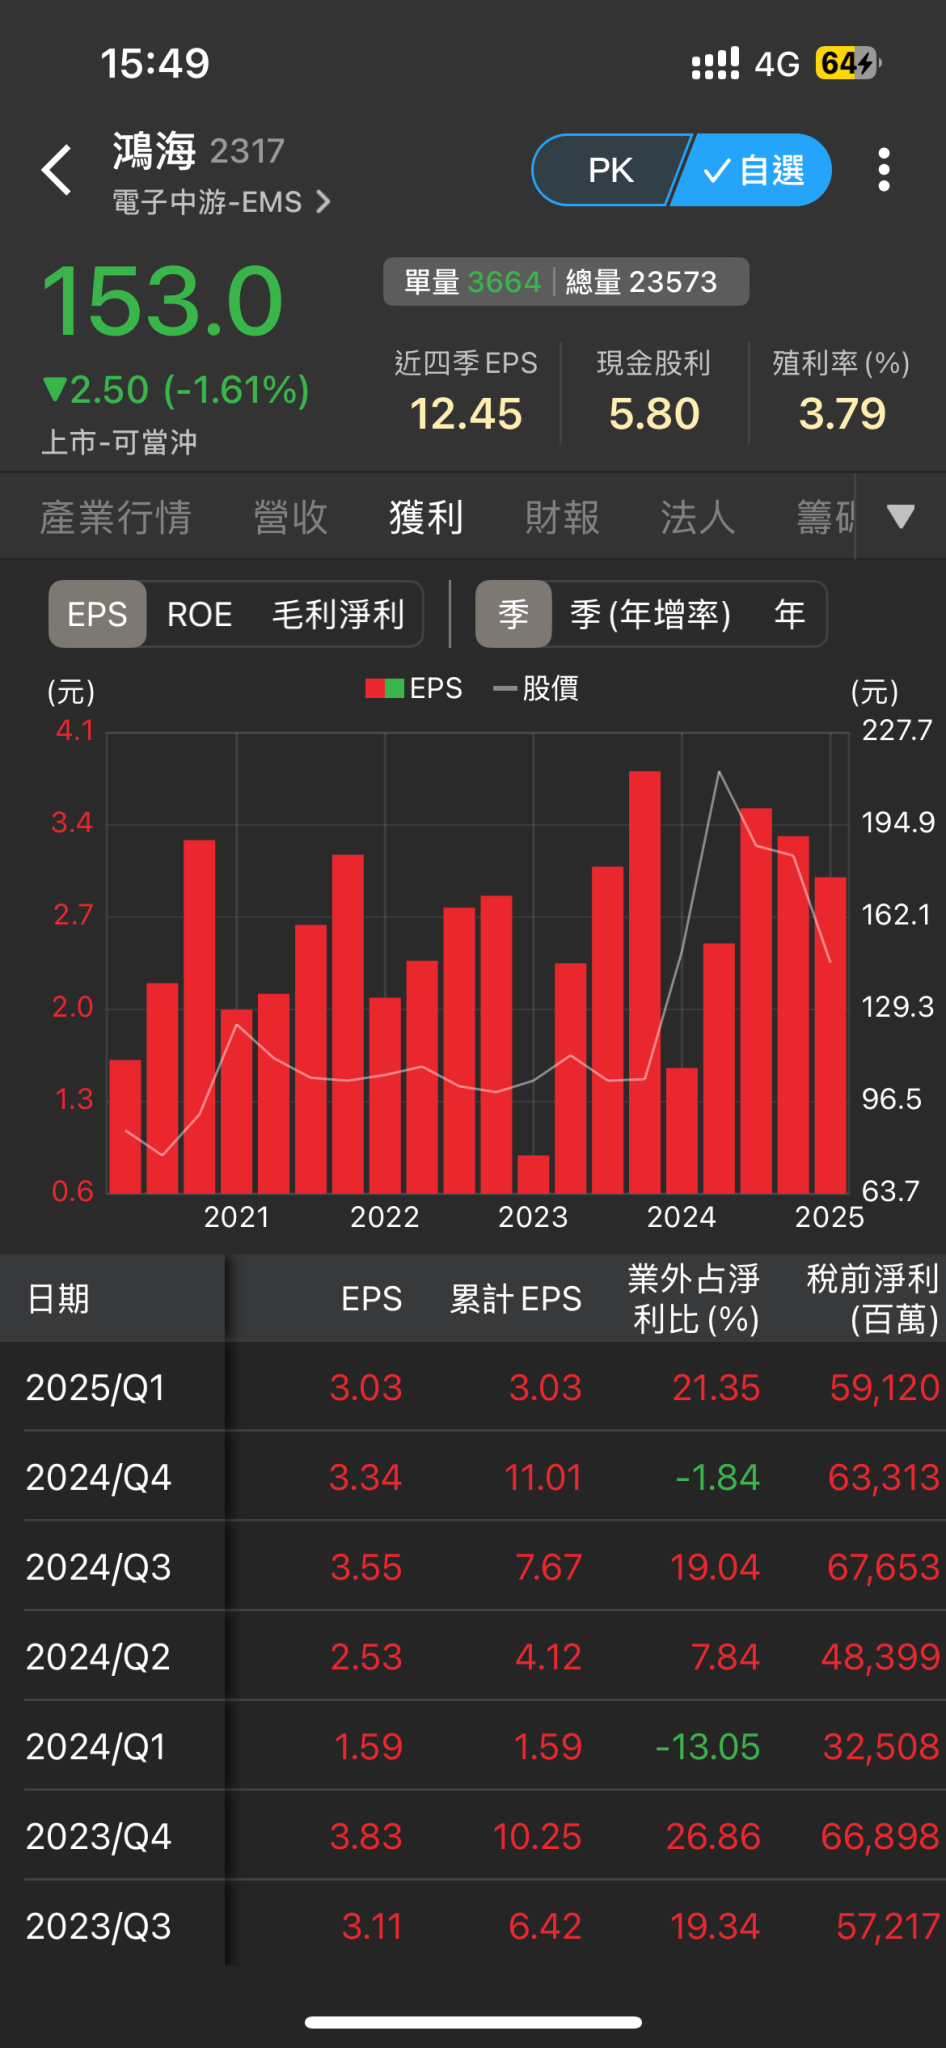This screenshot has height=2048, width=946.
Task: Select the 2024/Q4 row date
Action: [x=98, y=1477]
